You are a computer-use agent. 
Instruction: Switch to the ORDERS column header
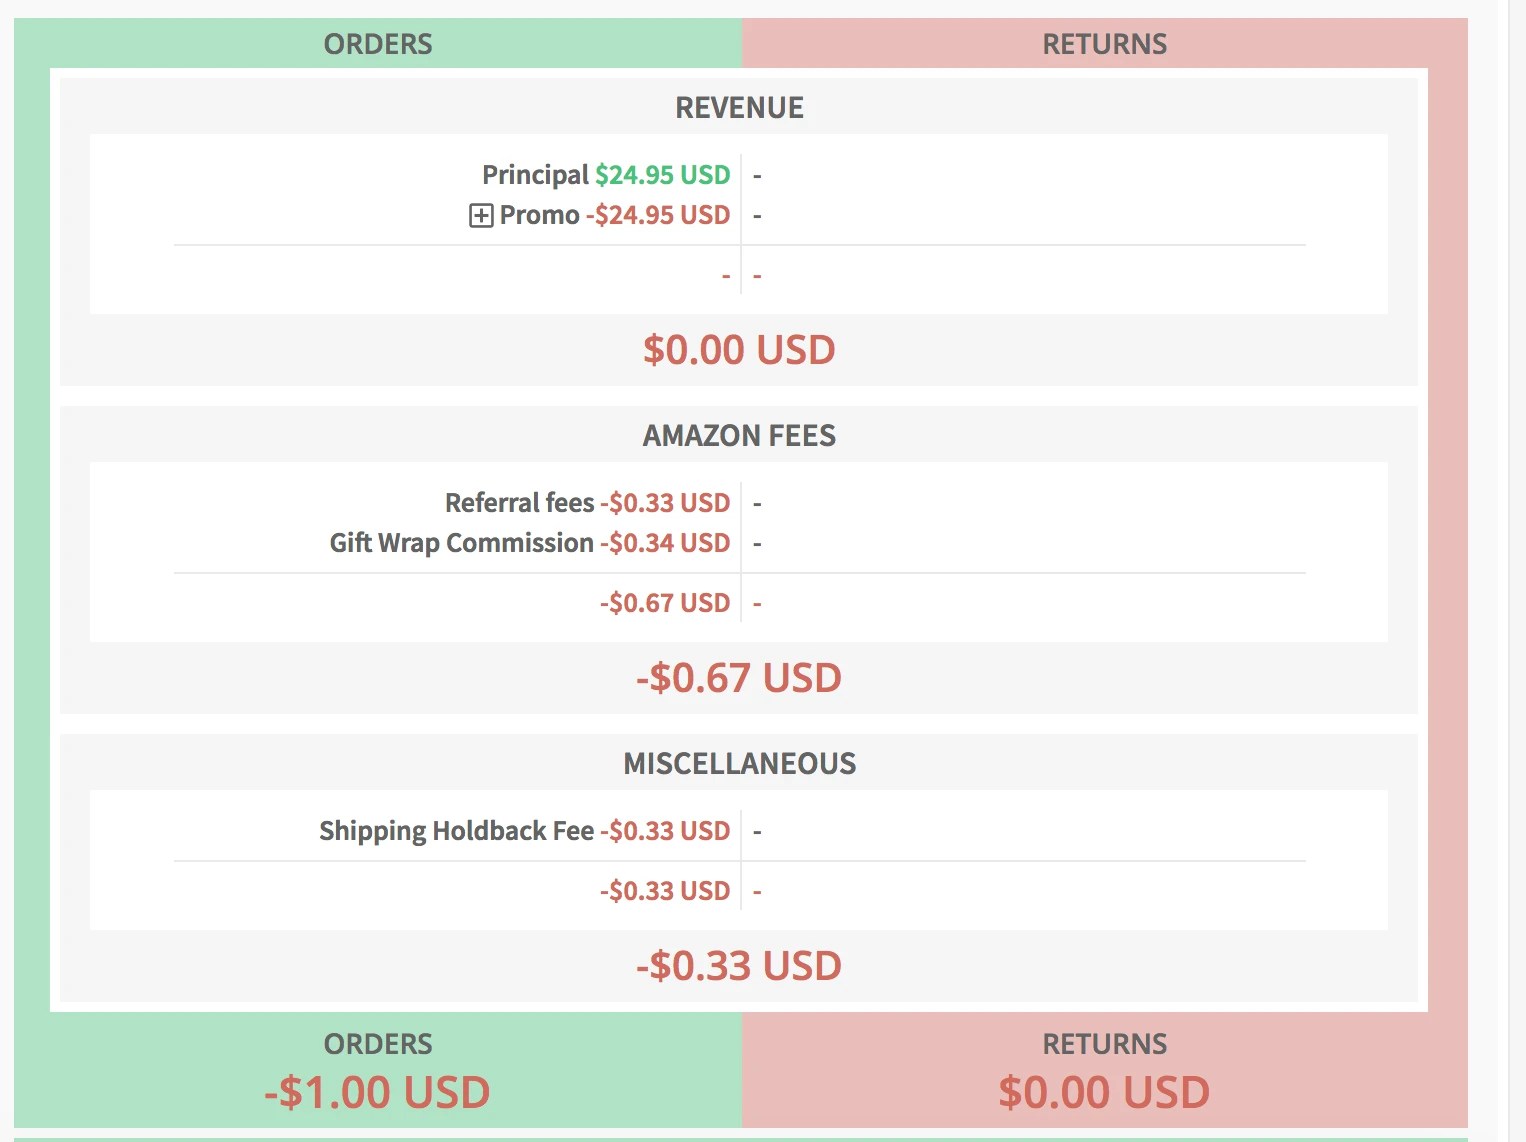377,43
